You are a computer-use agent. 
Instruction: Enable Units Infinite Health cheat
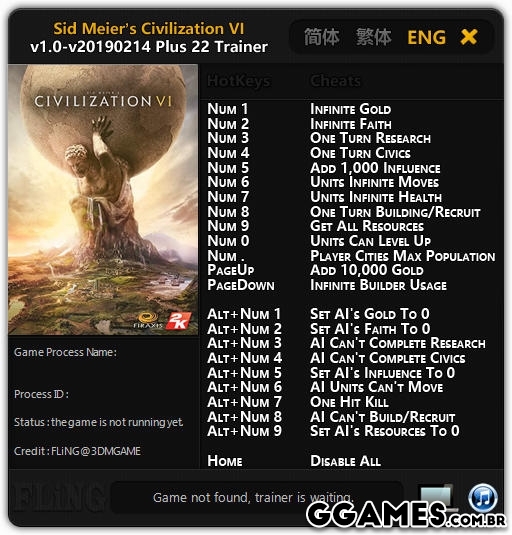click(x=376, y=197)
